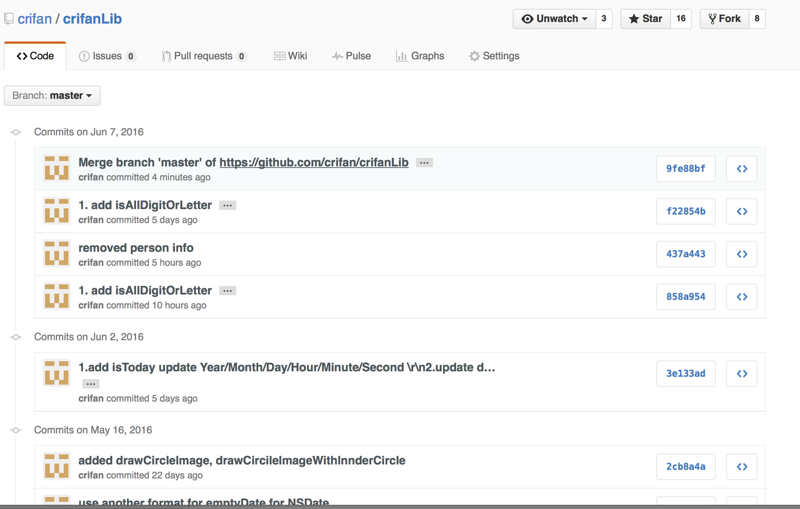Browse repository at commit 2cb8a4a
Screen dimensions: 800x509
741,467
